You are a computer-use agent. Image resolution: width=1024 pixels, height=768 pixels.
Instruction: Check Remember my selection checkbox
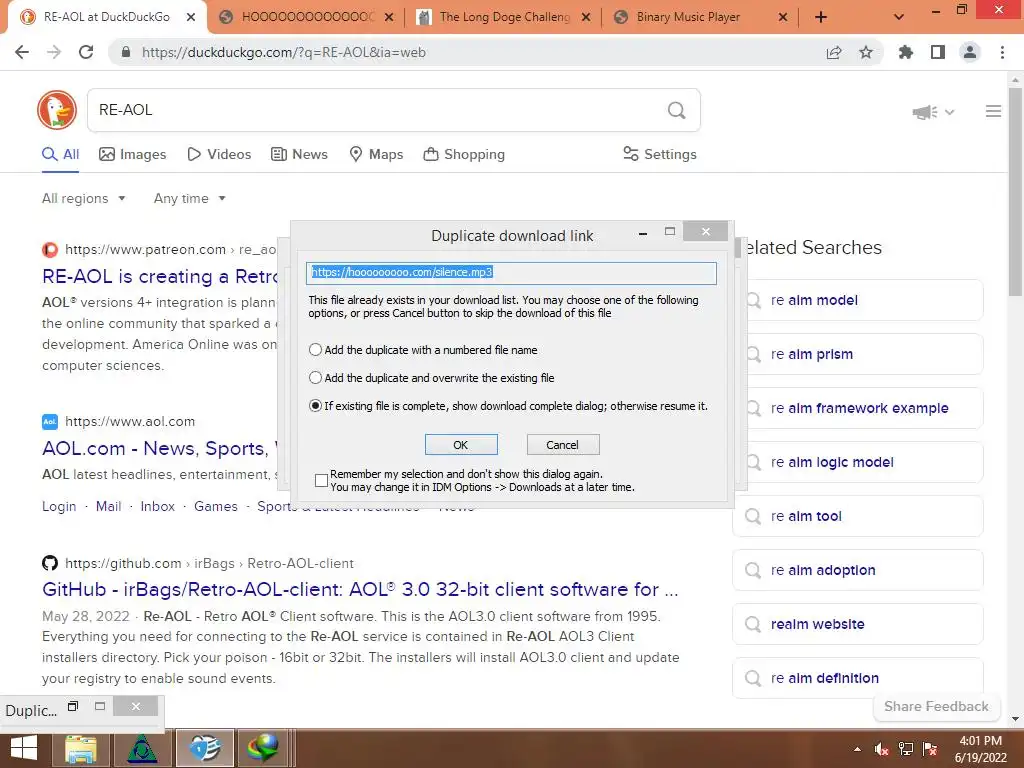321,481
